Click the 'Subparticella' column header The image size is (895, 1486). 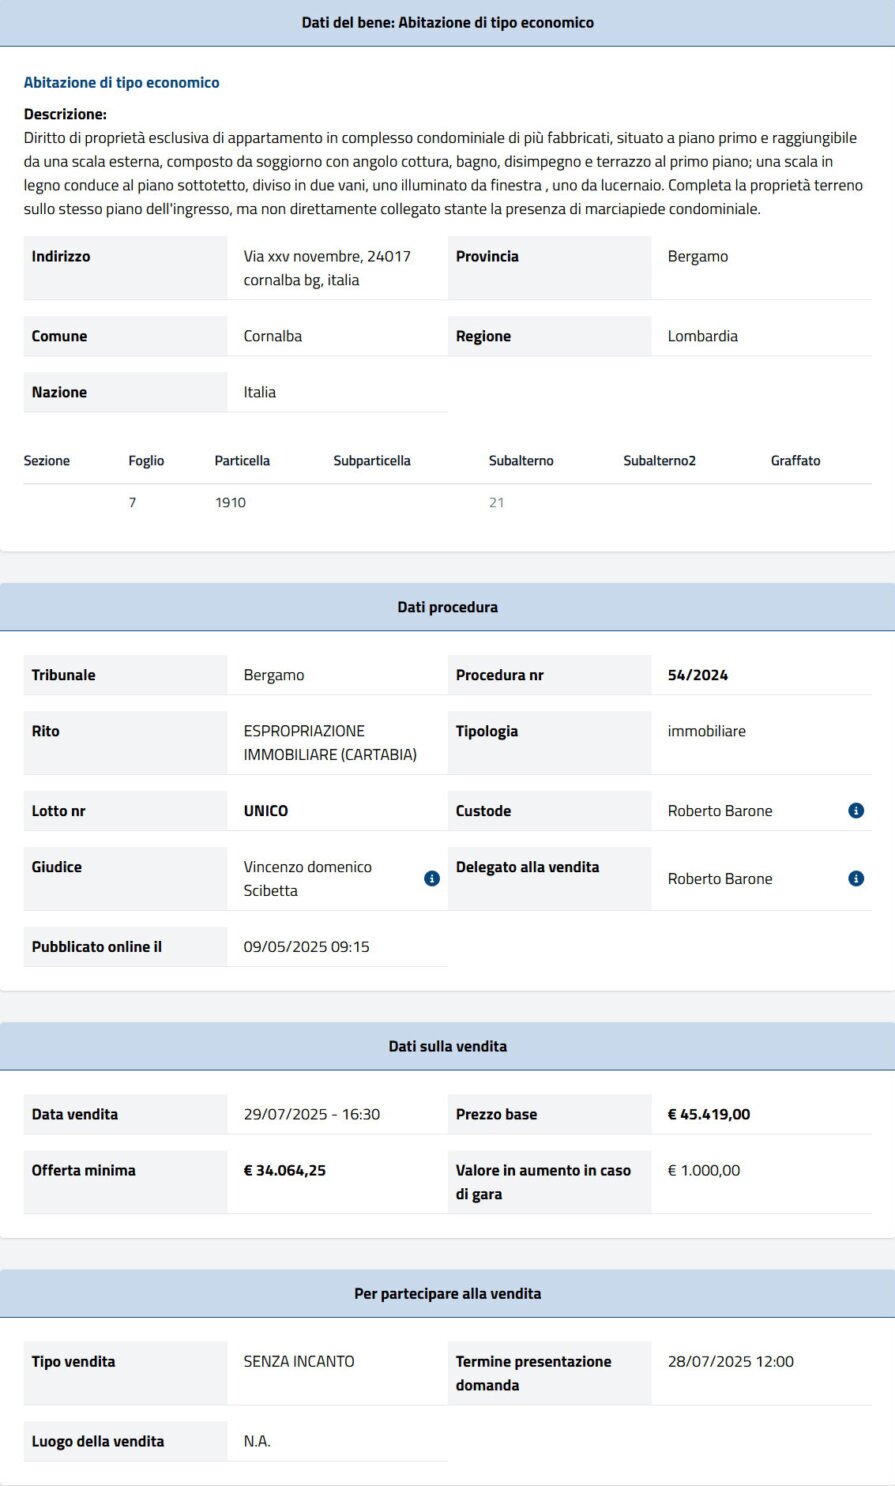(372, 461)
